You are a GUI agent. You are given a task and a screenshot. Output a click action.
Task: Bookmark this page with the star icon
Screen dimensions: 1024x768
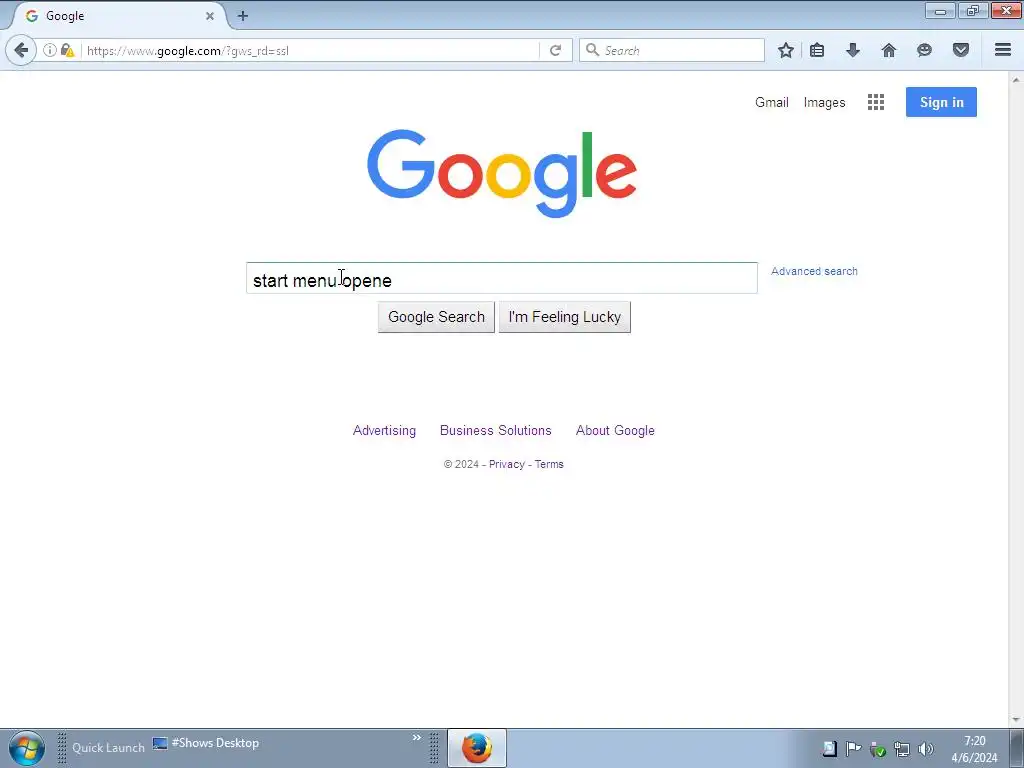pyautogui.click(x=786, y=50)
